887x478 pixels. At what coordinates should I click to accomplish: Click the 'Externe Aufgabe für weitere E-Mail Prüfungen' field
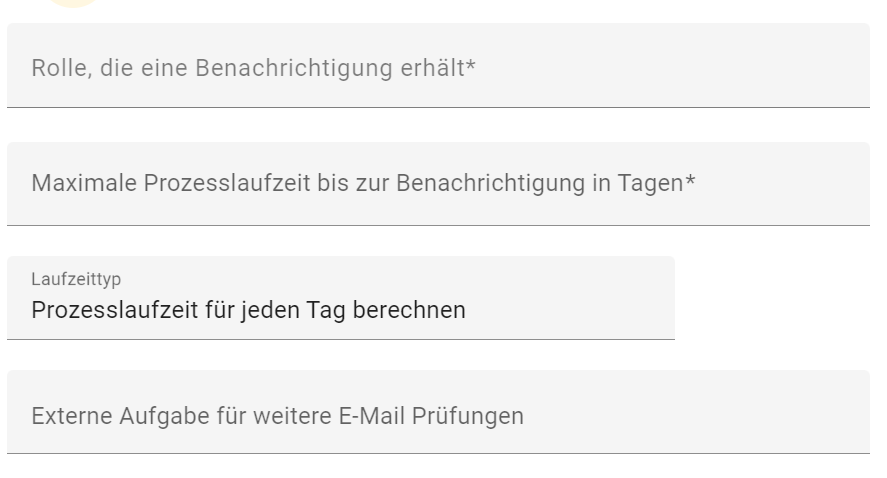click(x=438, y=414)
